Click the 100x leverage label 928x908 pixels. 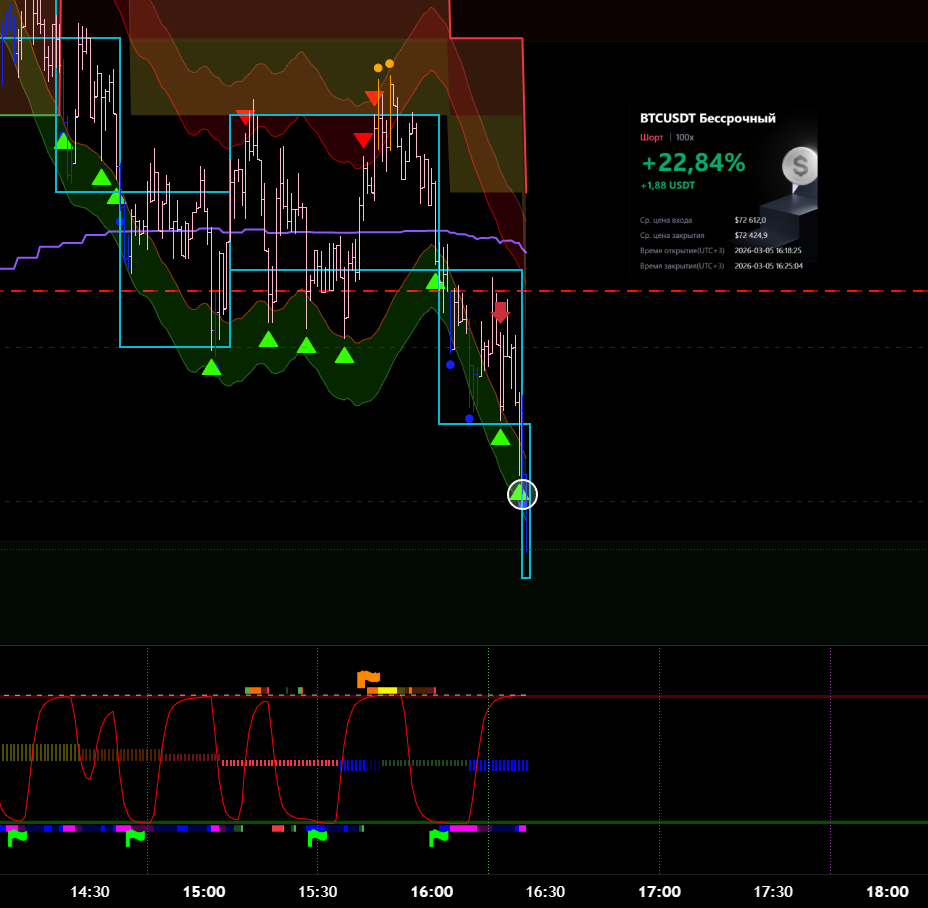click(x=684, y=137)
